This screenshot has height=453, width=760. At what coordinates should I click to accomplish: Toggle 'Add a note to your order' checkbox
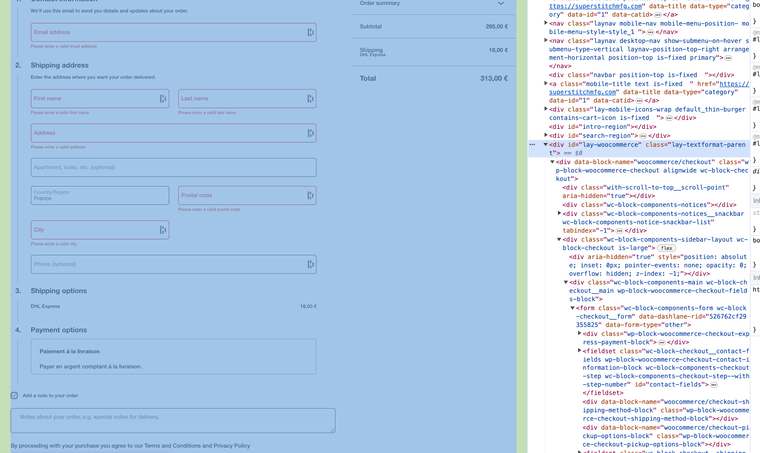[14, 395]
